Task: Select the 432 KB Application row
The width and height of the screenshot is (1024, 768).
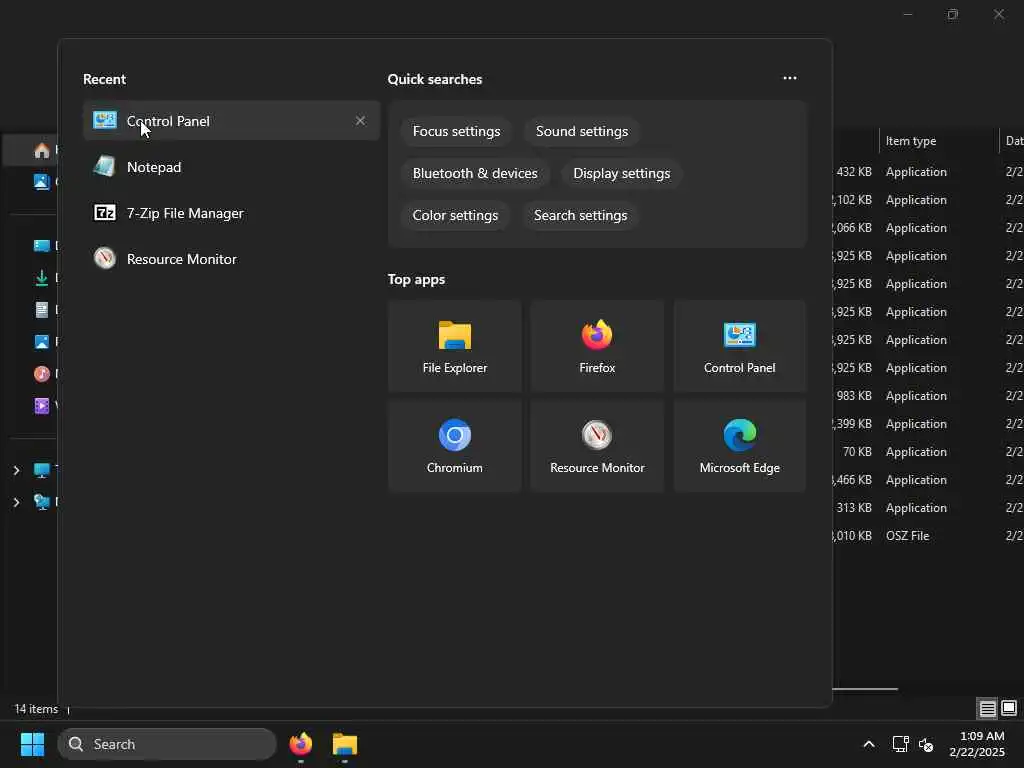Action: [x=928, y=172]
